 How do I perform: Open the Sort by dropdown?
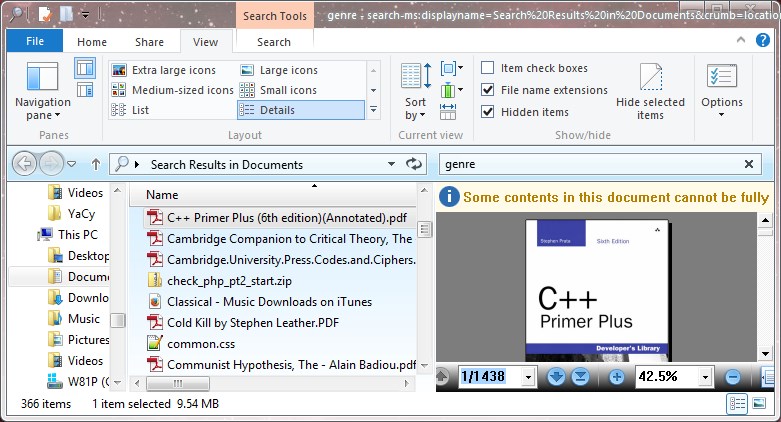click(415, 91)
